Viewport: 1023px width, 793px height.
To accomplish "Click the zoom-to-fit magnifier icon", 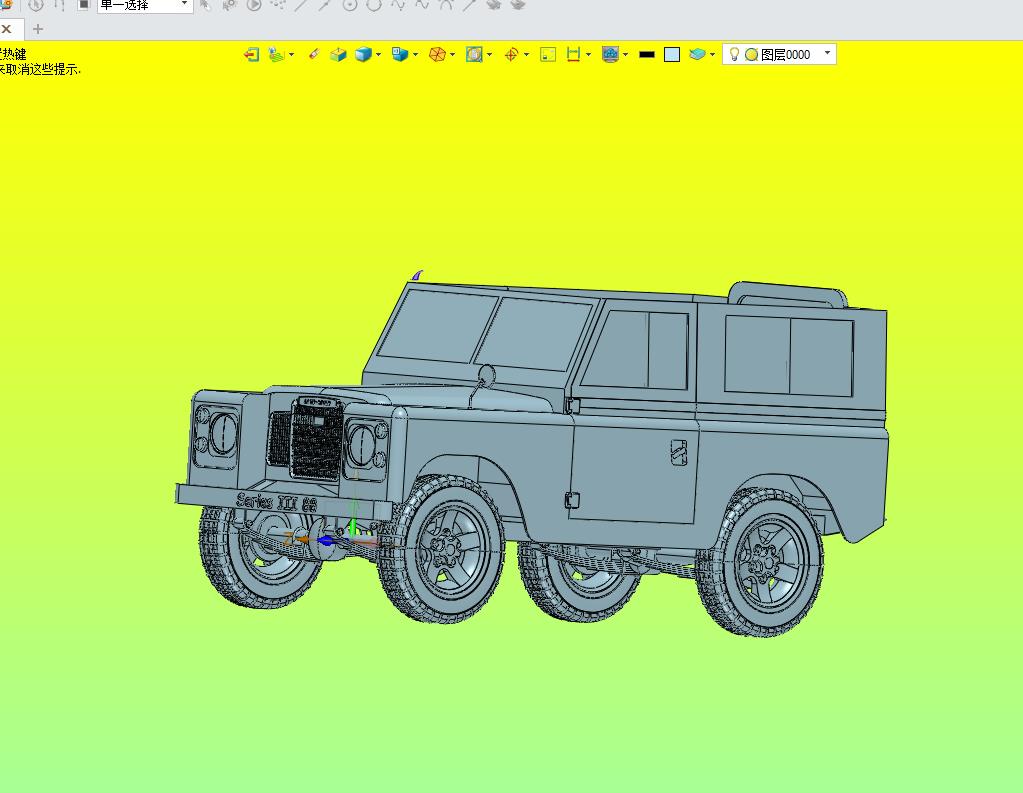I will [474, 55].
